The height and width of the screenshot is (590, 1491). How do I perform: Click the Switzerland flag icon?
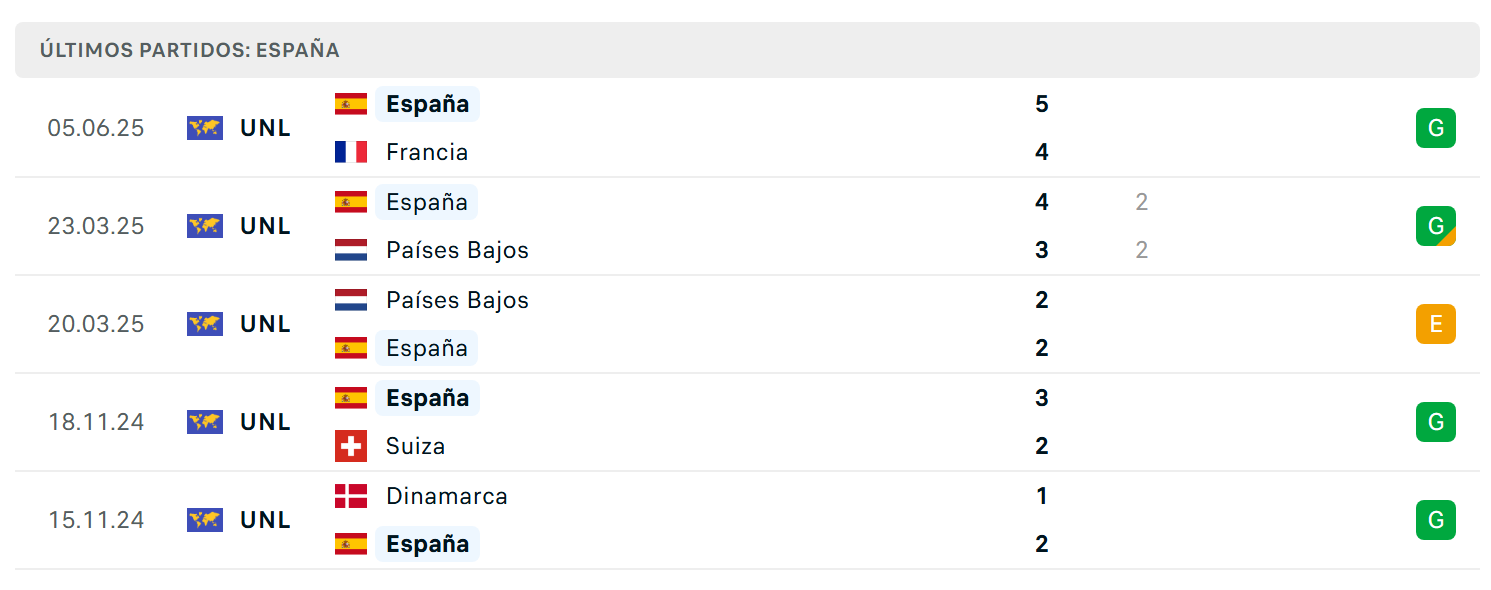(351, 446)
